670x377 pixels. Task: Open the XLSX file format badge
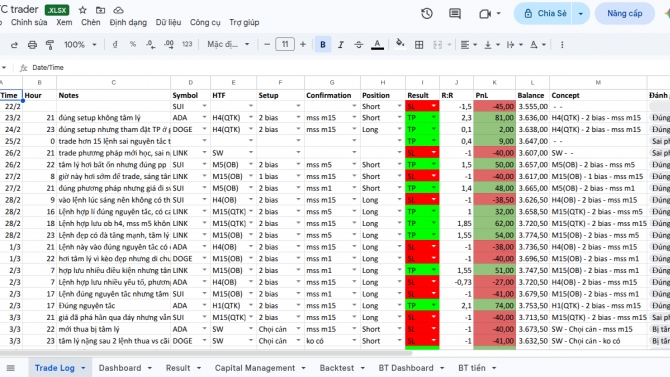pos(57,10)
